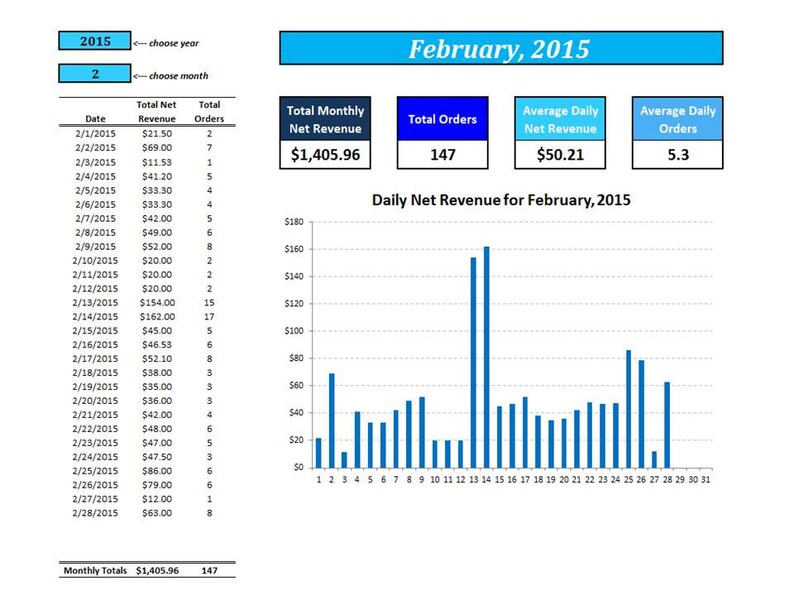The width and height of the screenshot is (794, 596).
Task: Click the Average Daily Net Revenue value $50.21
Action: coord(560,154)
